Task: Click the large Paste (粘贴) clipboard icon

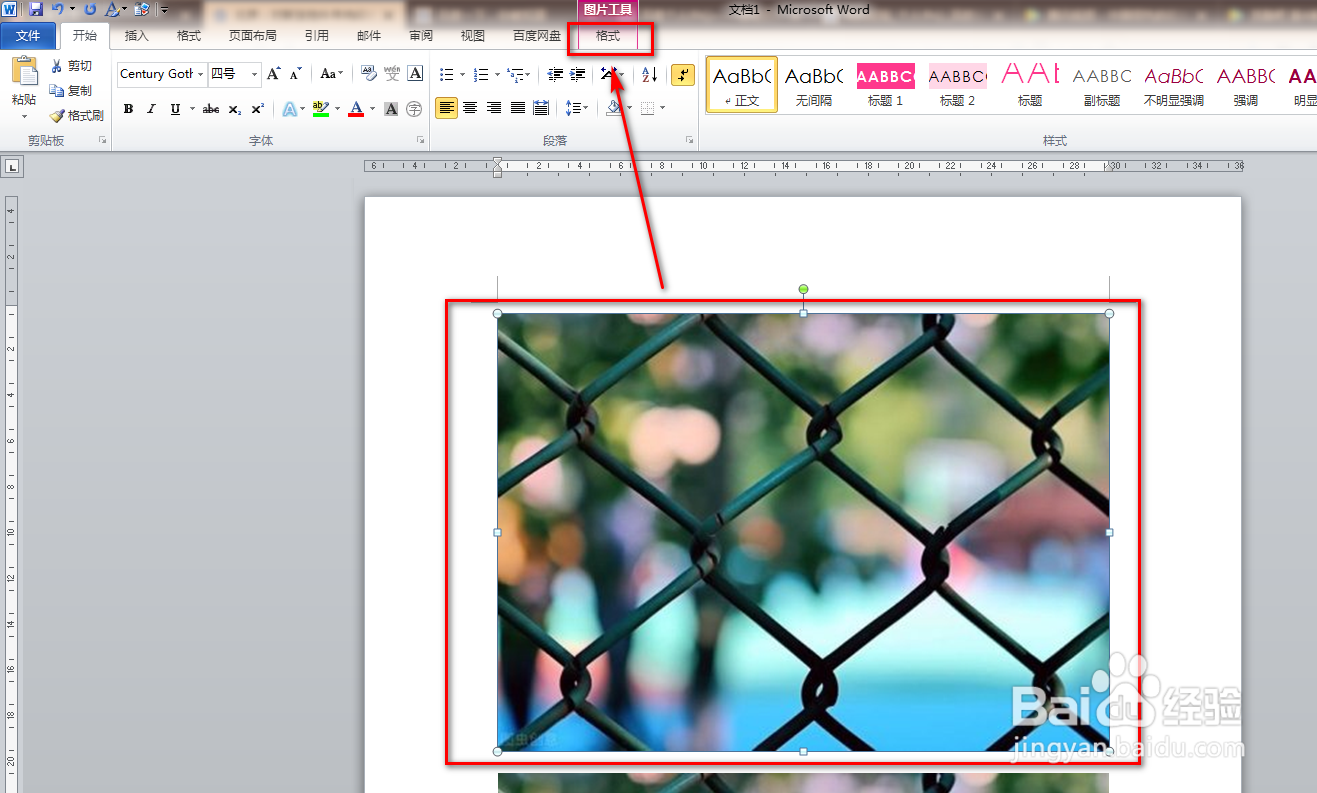Action: [x=24, y=71]
